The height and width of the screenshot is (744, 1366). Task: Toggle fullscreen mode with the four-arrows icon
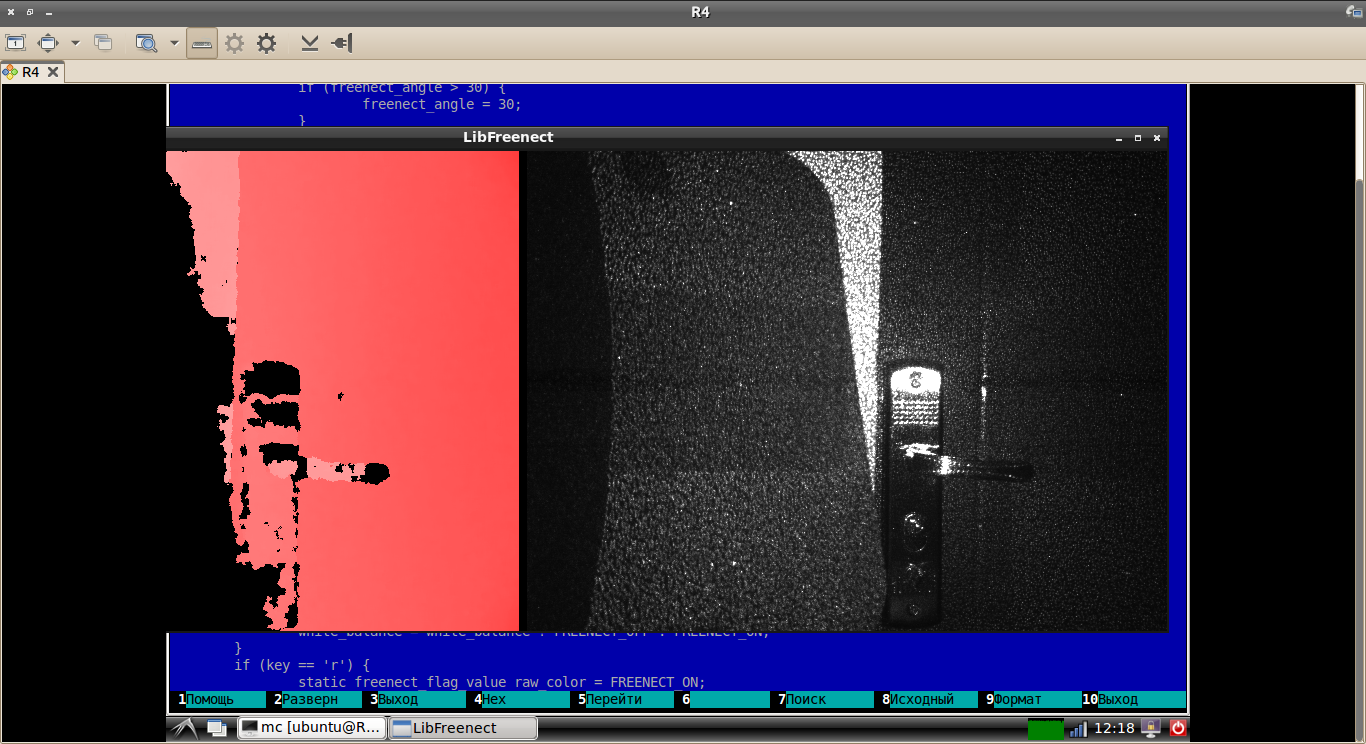[48, 43]
